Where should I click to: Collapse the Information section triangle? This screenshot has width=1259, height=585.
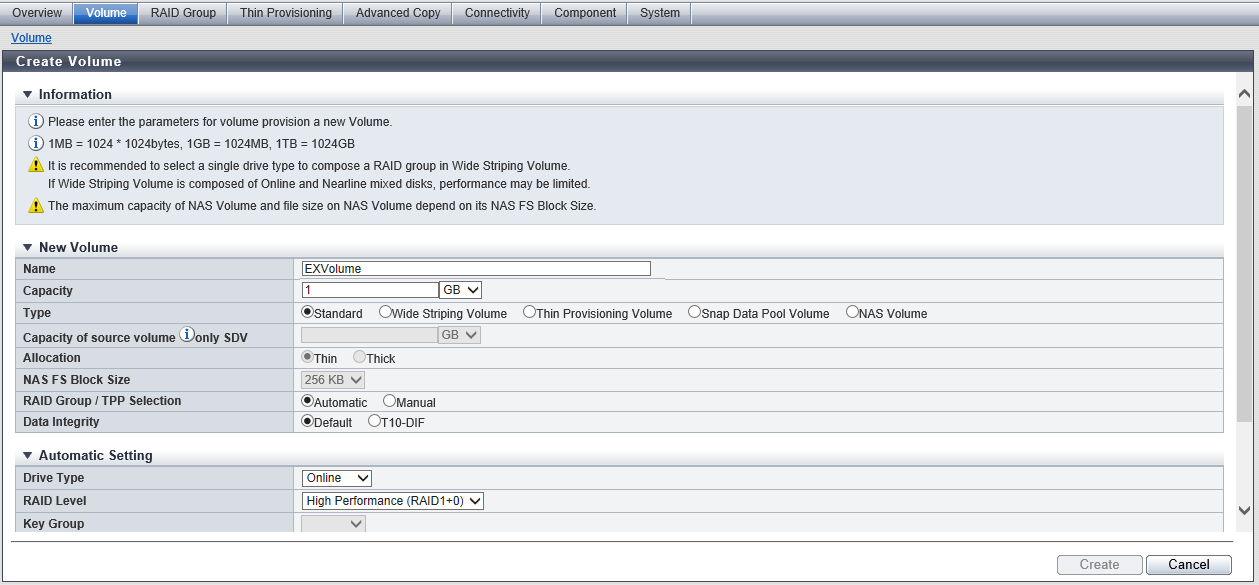point(28,95)
